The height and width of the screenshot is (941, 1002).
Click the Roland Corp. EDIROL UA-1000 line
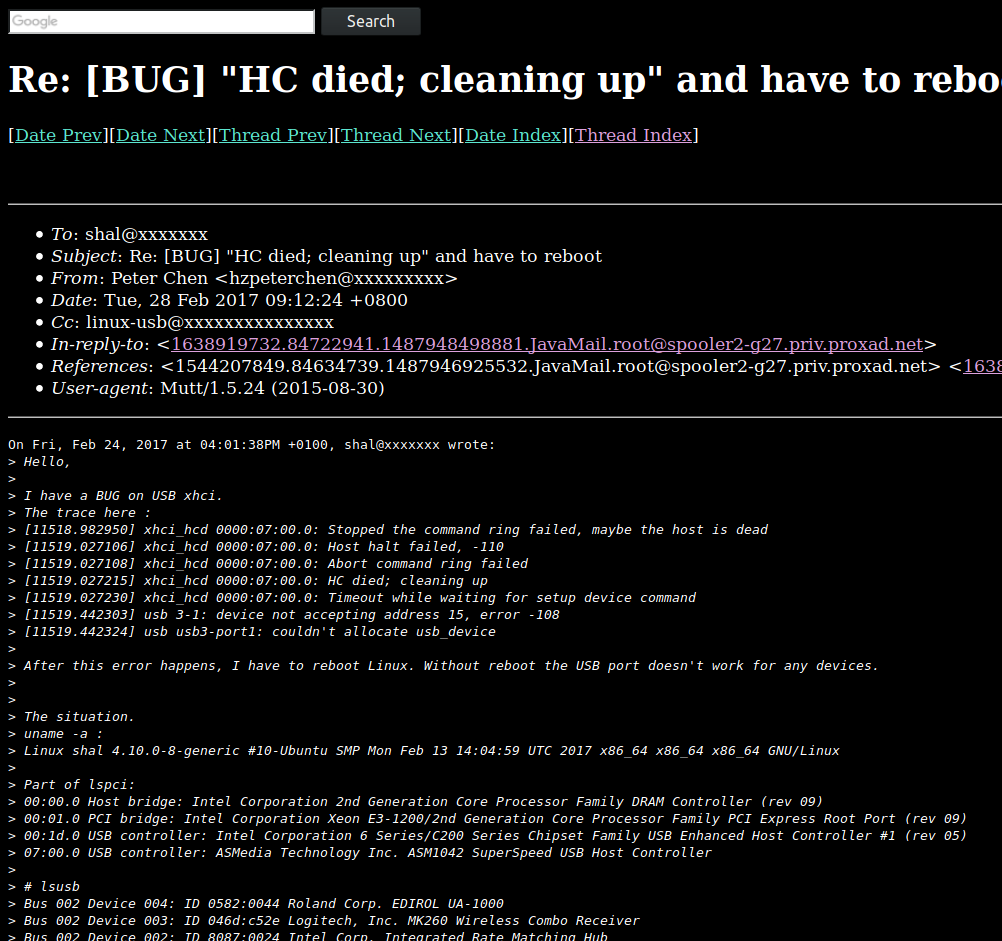256,904
